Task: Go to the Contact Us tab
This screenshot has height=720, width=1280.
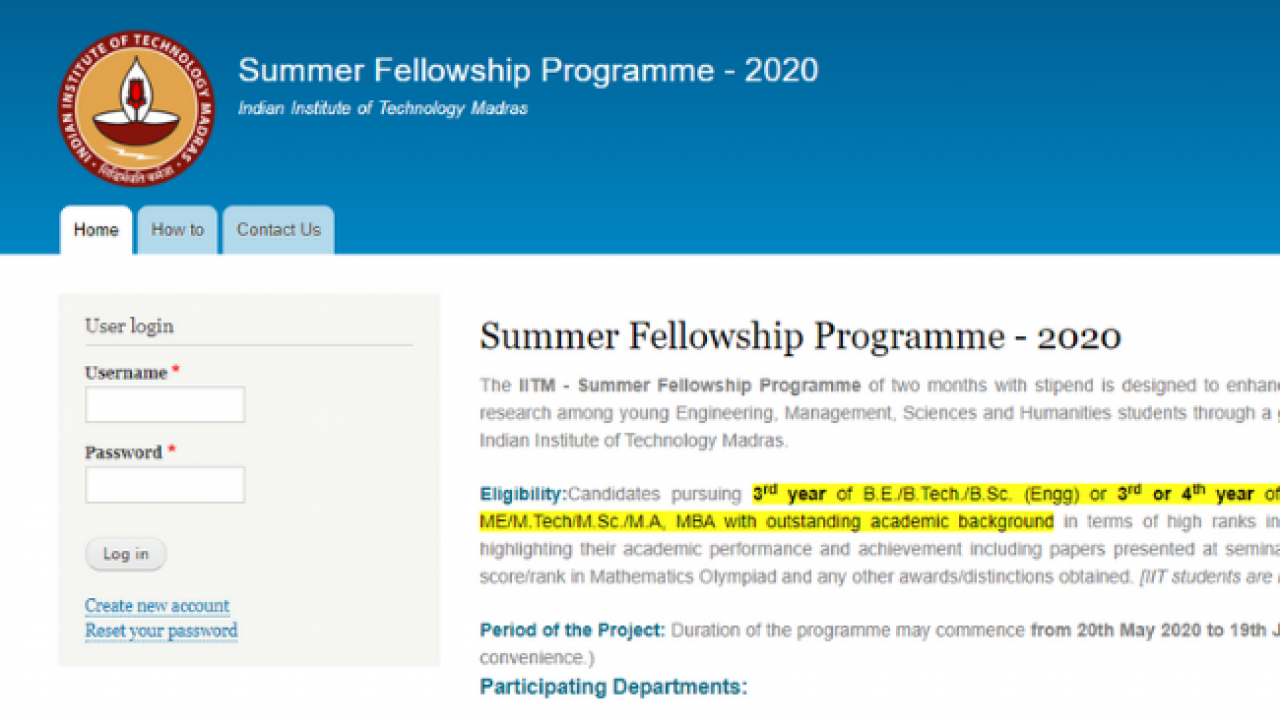Action: point(278,230)
